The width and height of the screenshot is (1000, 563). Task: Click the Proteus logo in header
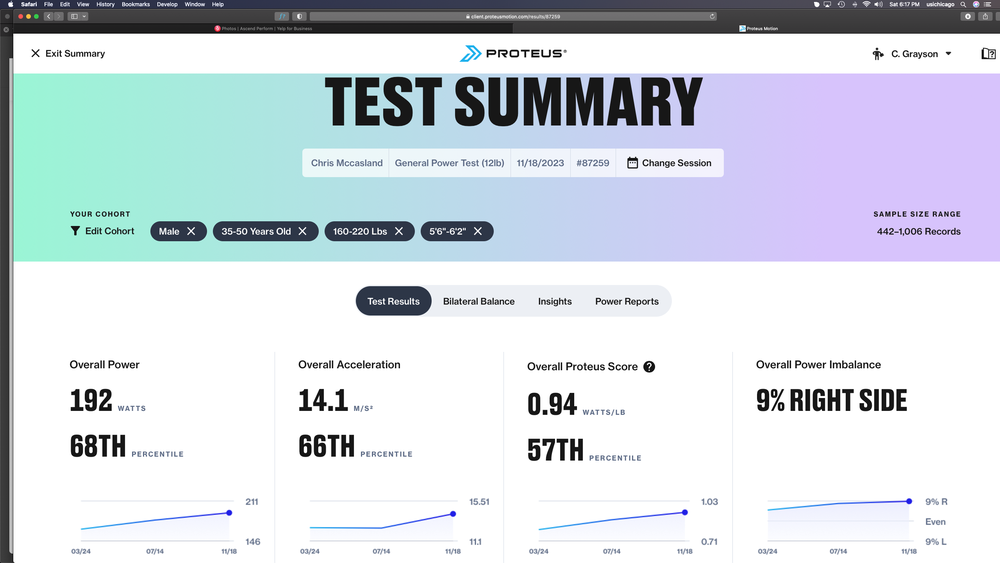(x=513, y=54)
